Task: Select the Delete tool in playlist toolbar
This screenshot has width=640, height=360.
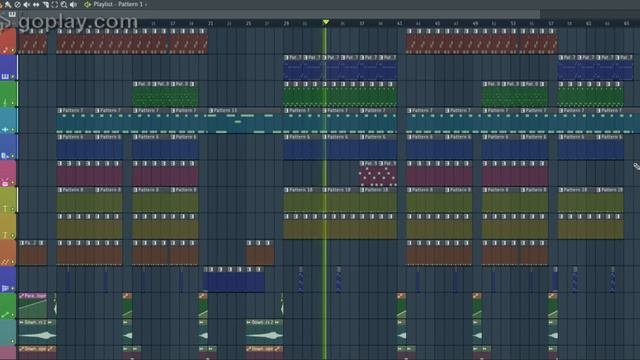Action: (17, 4)
